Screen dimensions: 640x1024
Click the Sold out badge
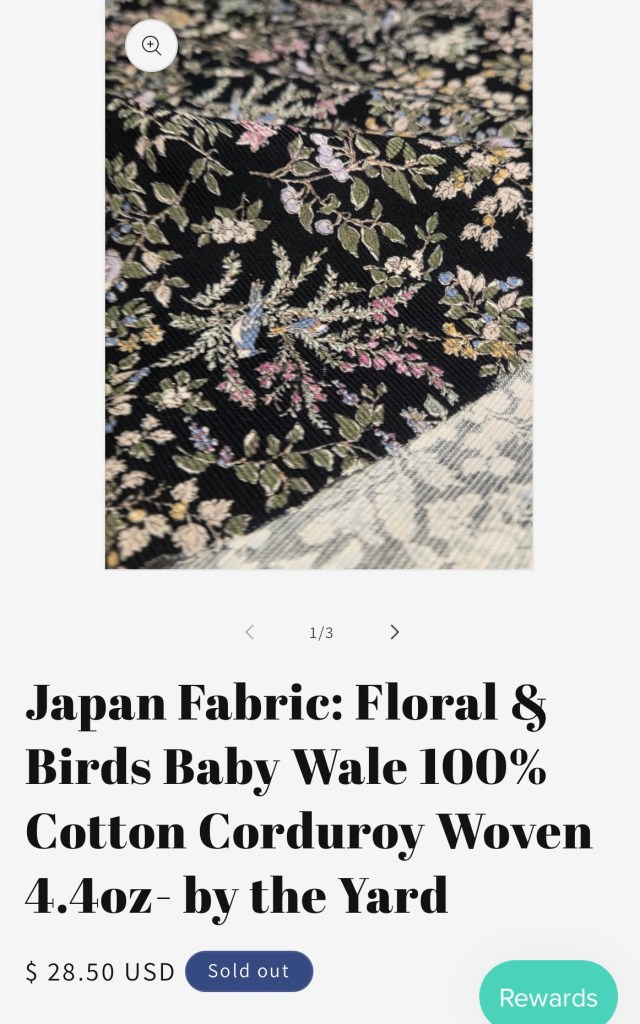249,971
